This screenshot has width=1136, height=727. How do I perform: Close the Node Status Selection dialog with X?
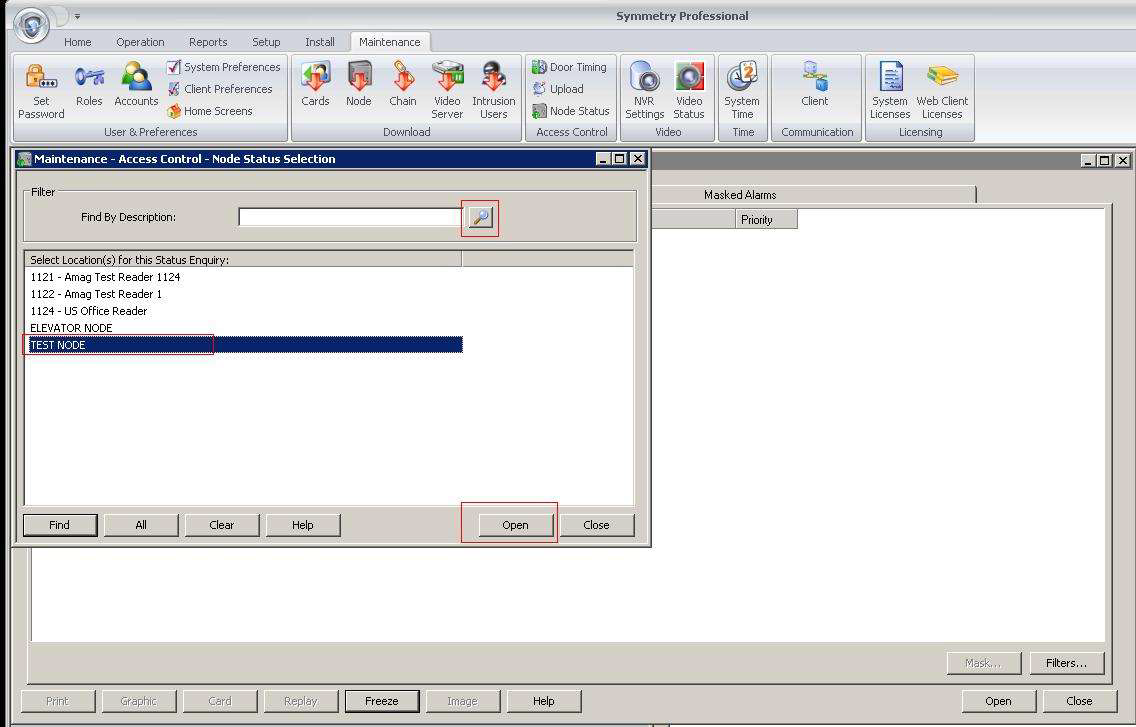click(638, 159)
